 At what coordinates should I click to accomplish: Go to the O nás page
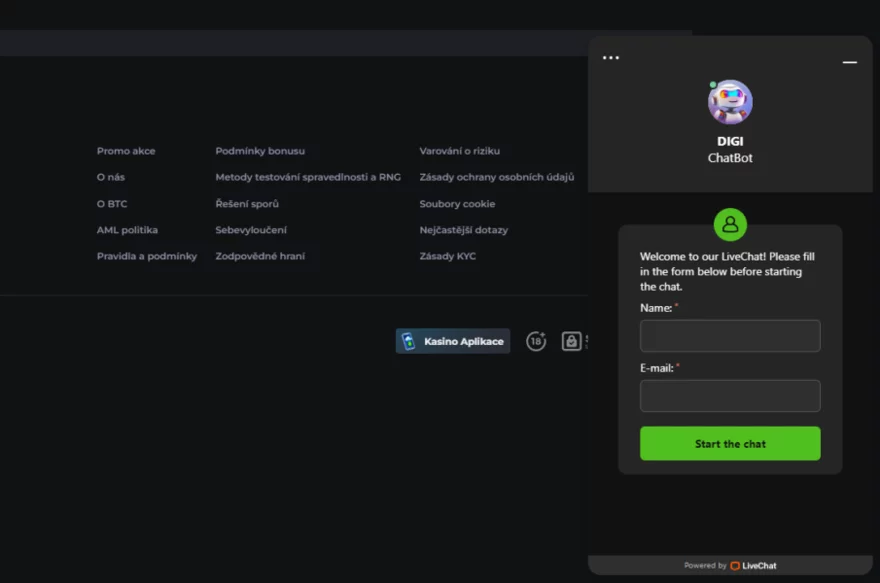pos(111,177)
